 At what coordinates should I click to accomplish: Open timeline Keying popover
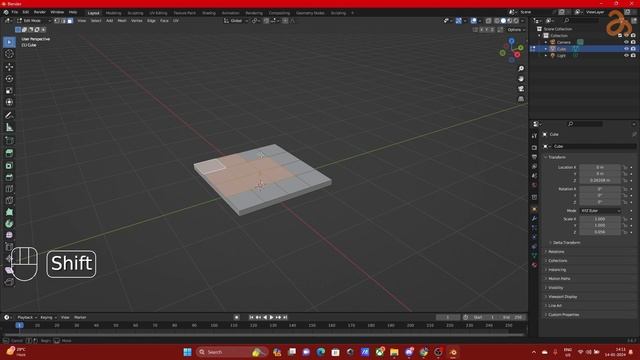48,317
